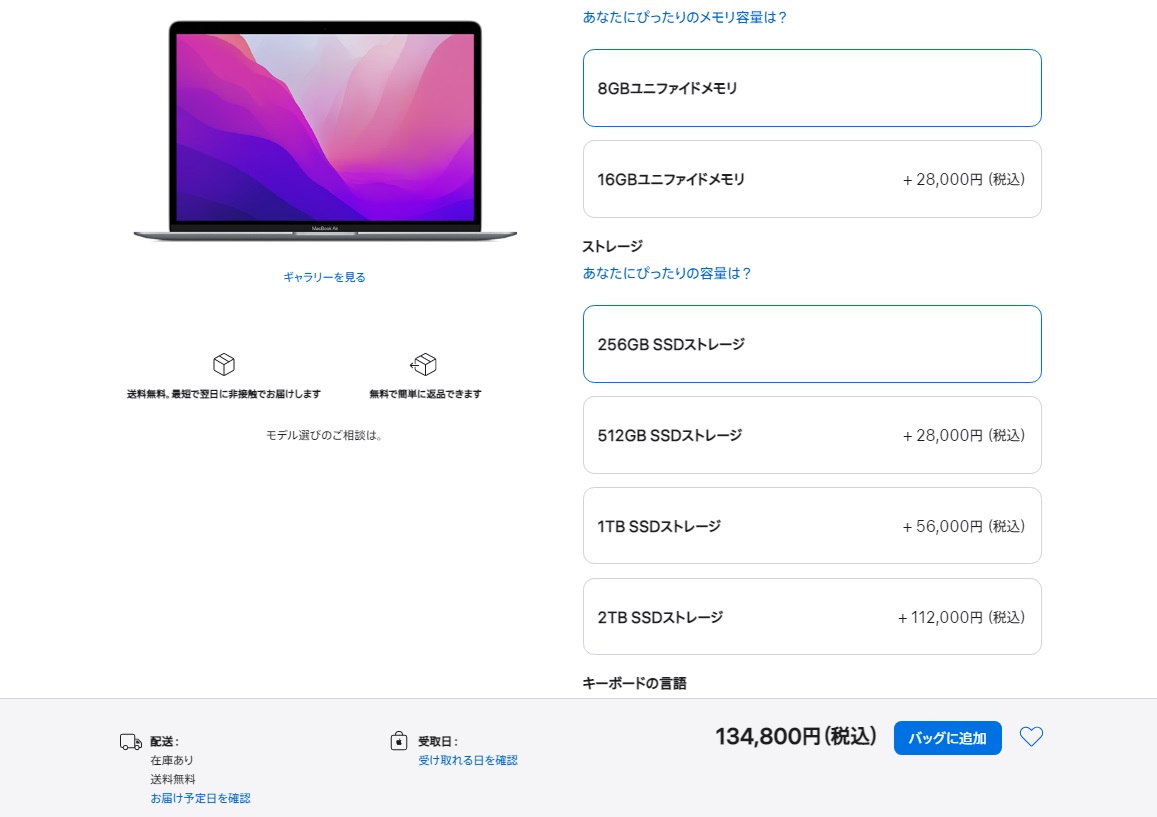1157x817 pixels.
Task: Click the heart favorite icon
Action: click(x=1031, y=737)
